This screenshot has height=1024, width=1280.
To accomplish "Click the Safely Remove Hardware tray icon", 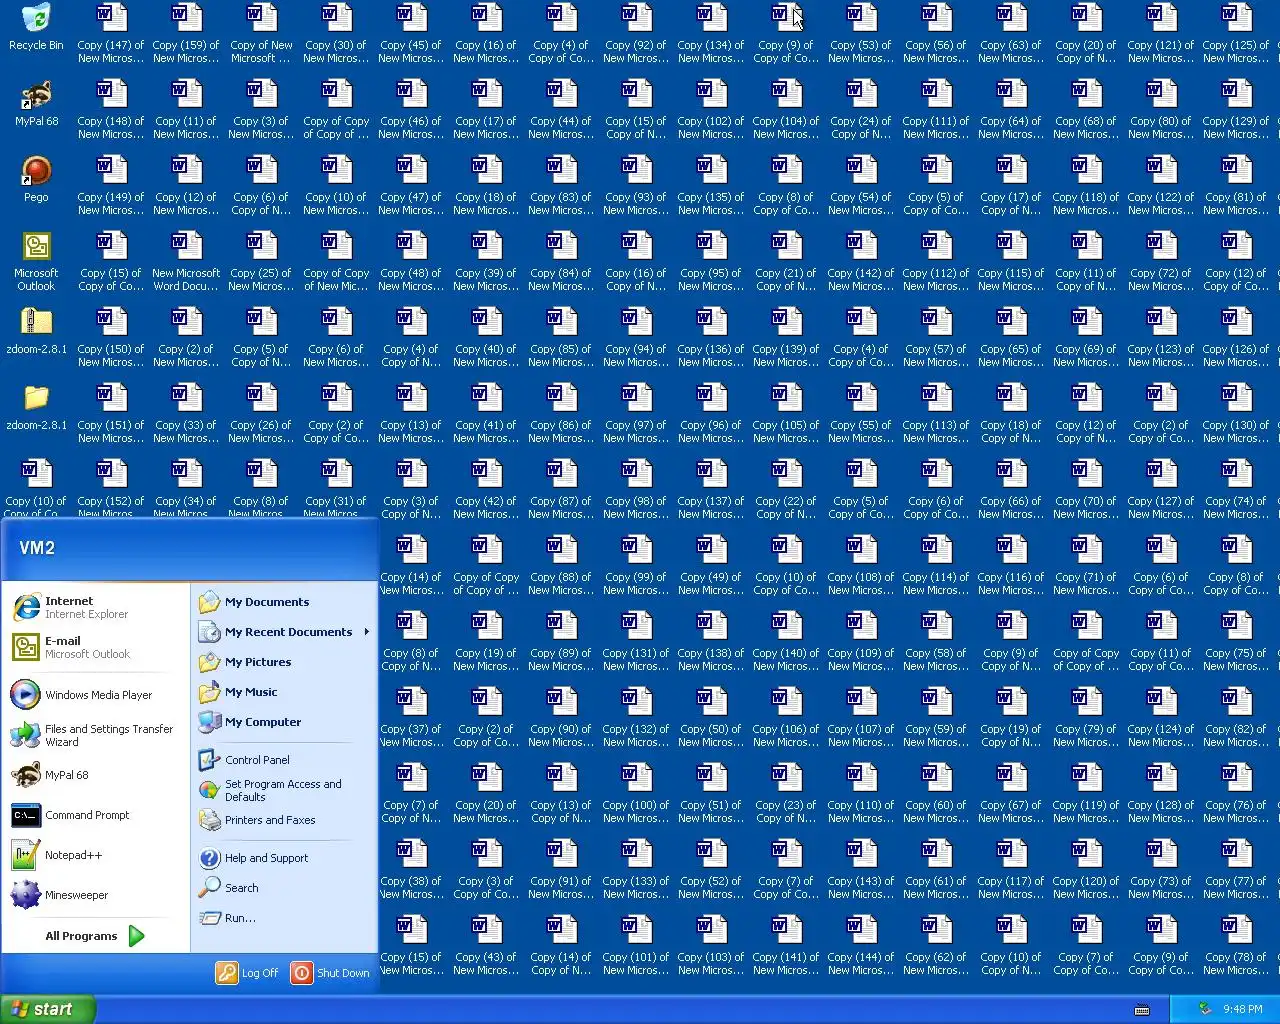I will (1205, 1009).
